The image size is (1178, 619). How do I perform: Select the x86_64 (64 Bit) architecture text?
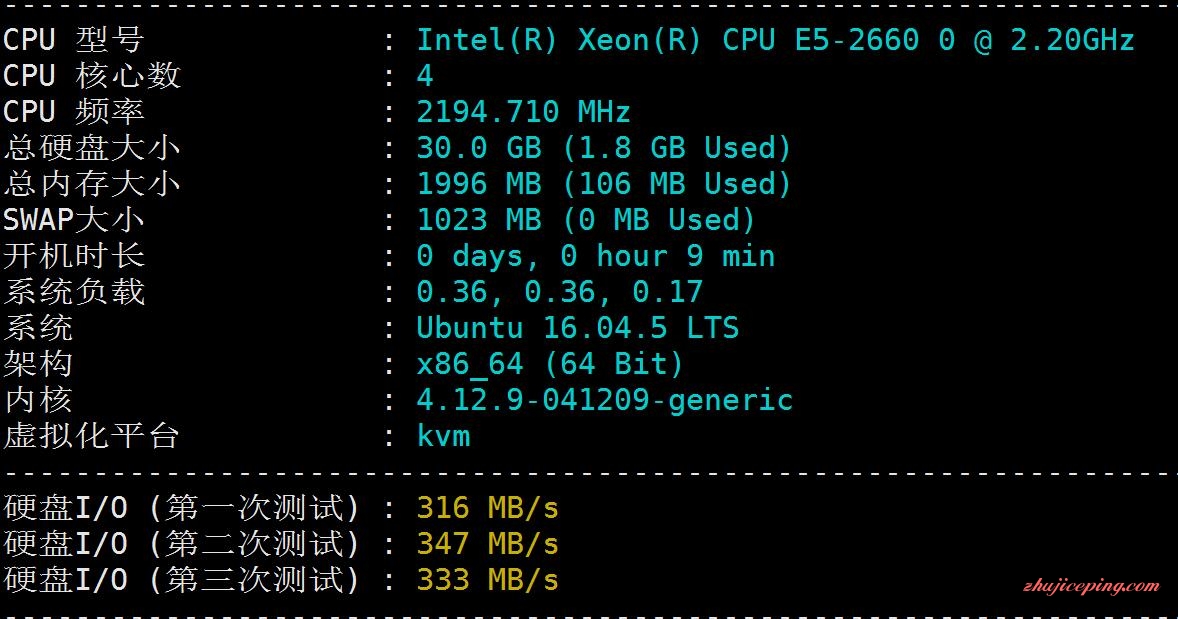click(x=550, y=364)
